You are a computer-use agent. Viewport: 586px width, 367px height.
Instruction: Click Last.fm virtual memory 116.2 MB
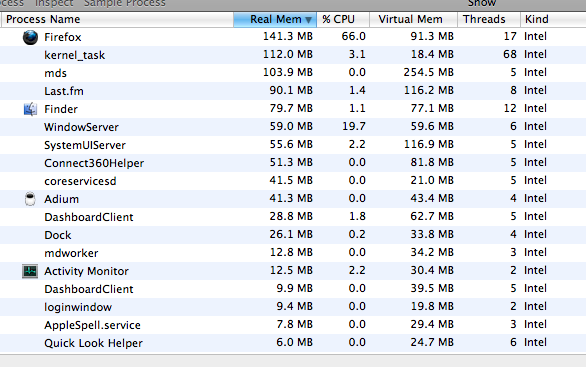click(x=429, y=90)
